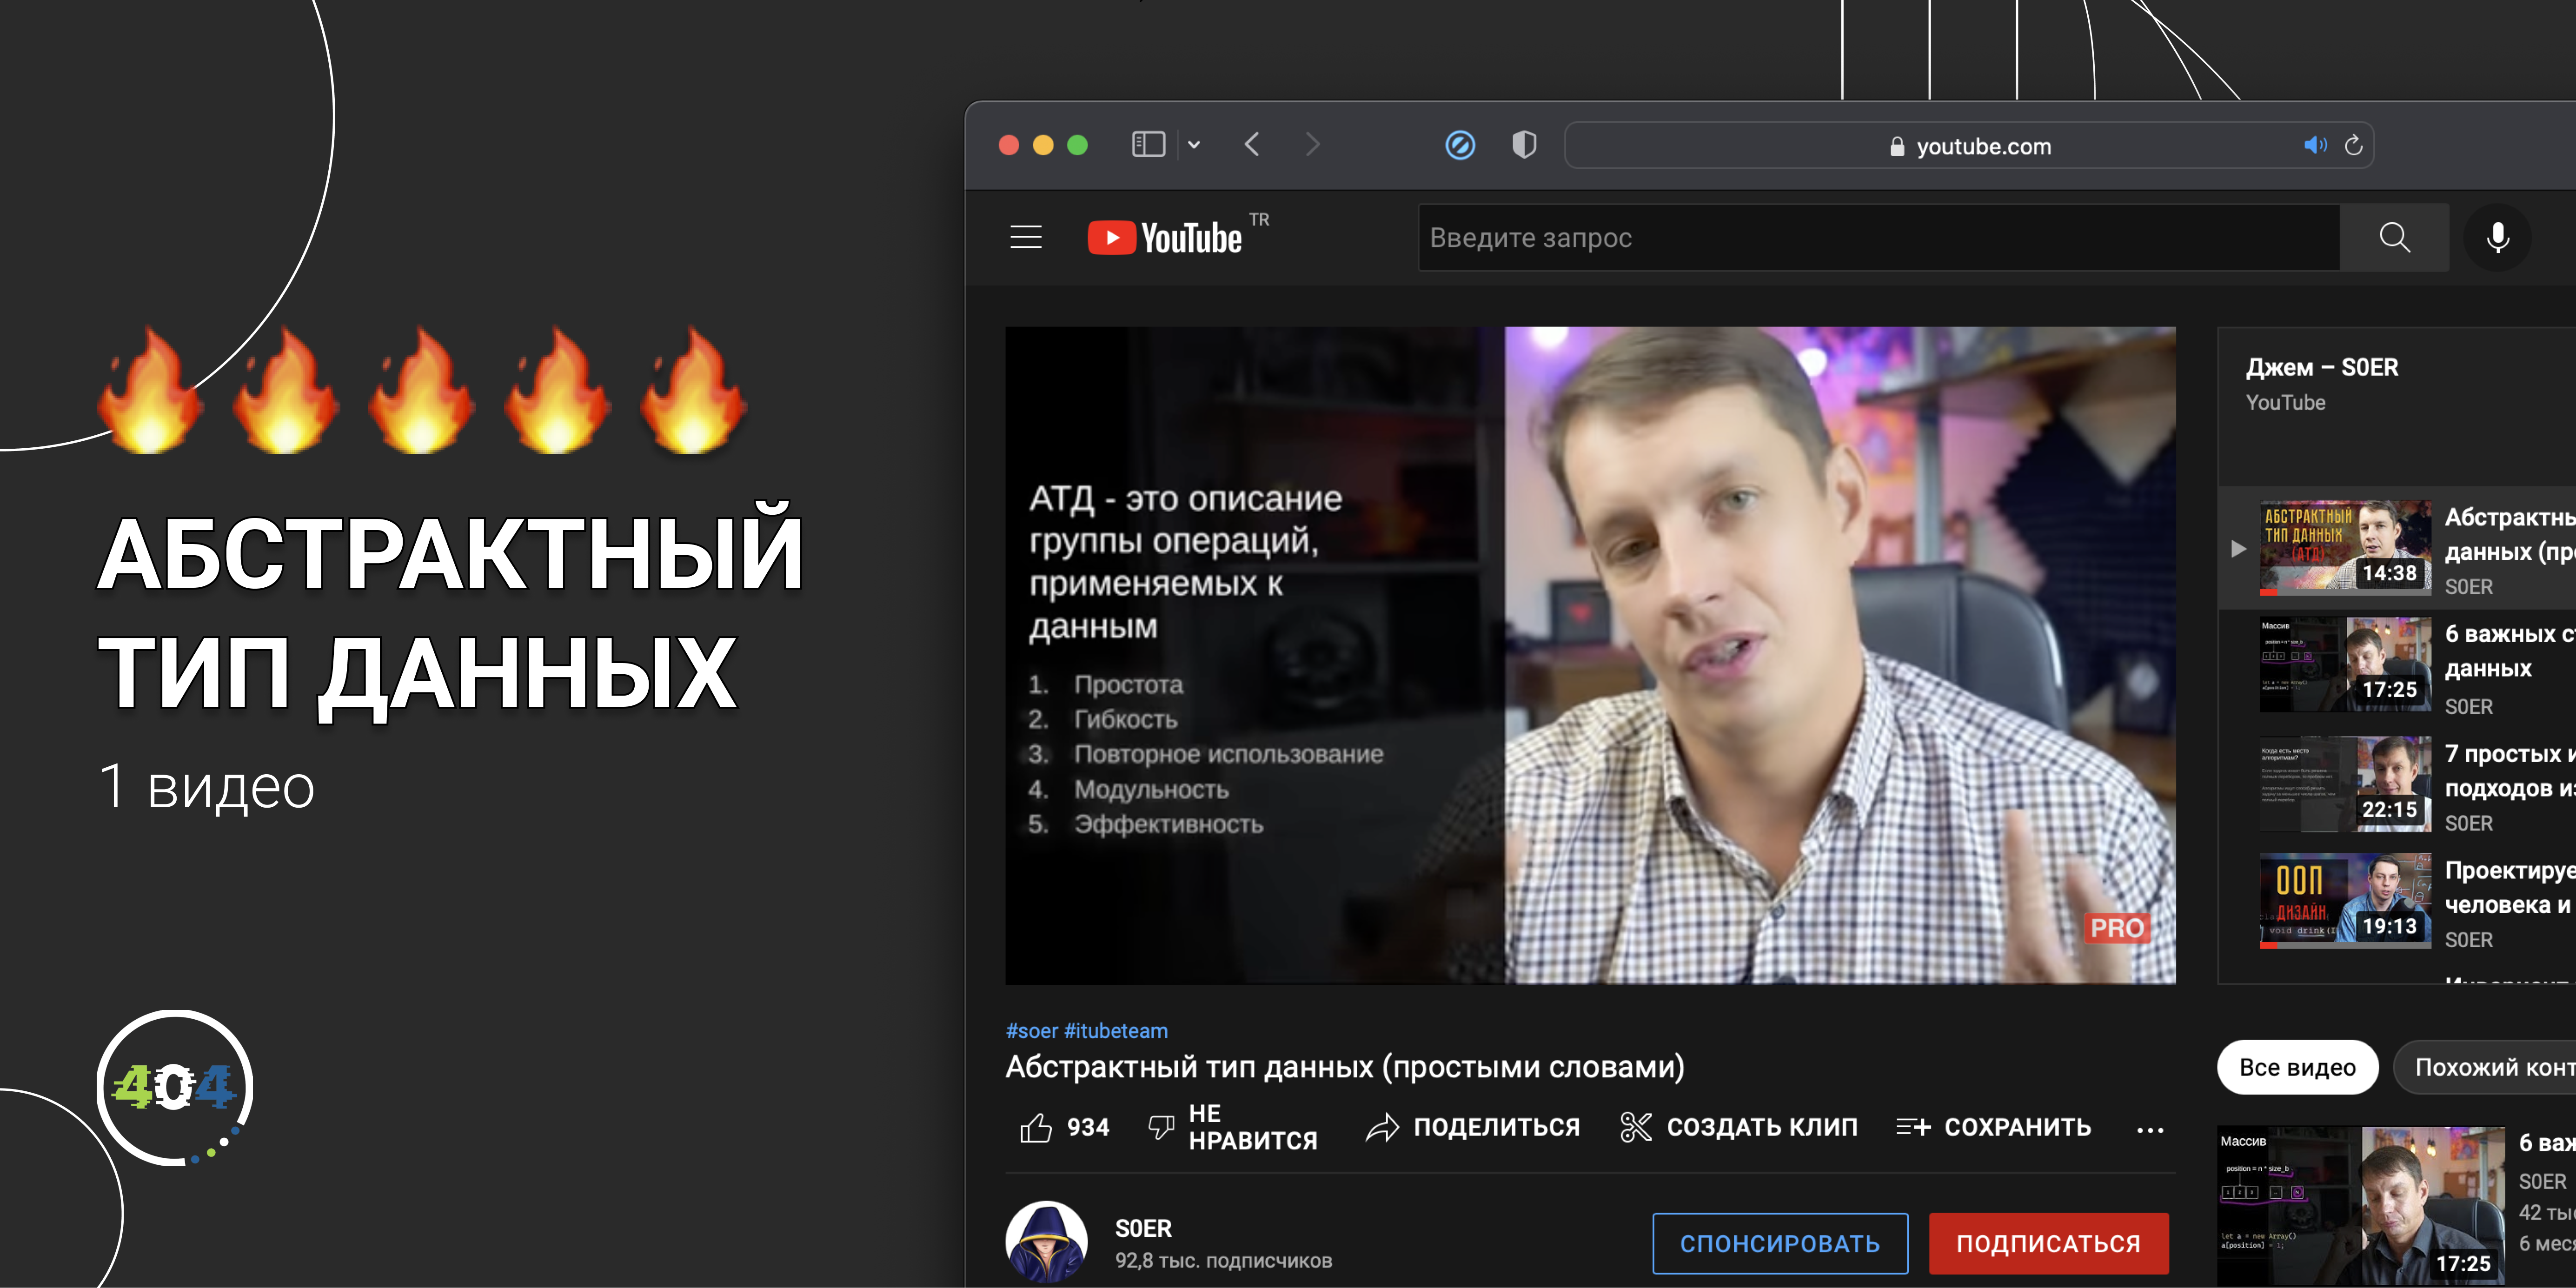Image resolution: width=2576 pixels, height=1288 pixels.
Task: Open the three-dot more actions menu
Action: point(2150,1130)
